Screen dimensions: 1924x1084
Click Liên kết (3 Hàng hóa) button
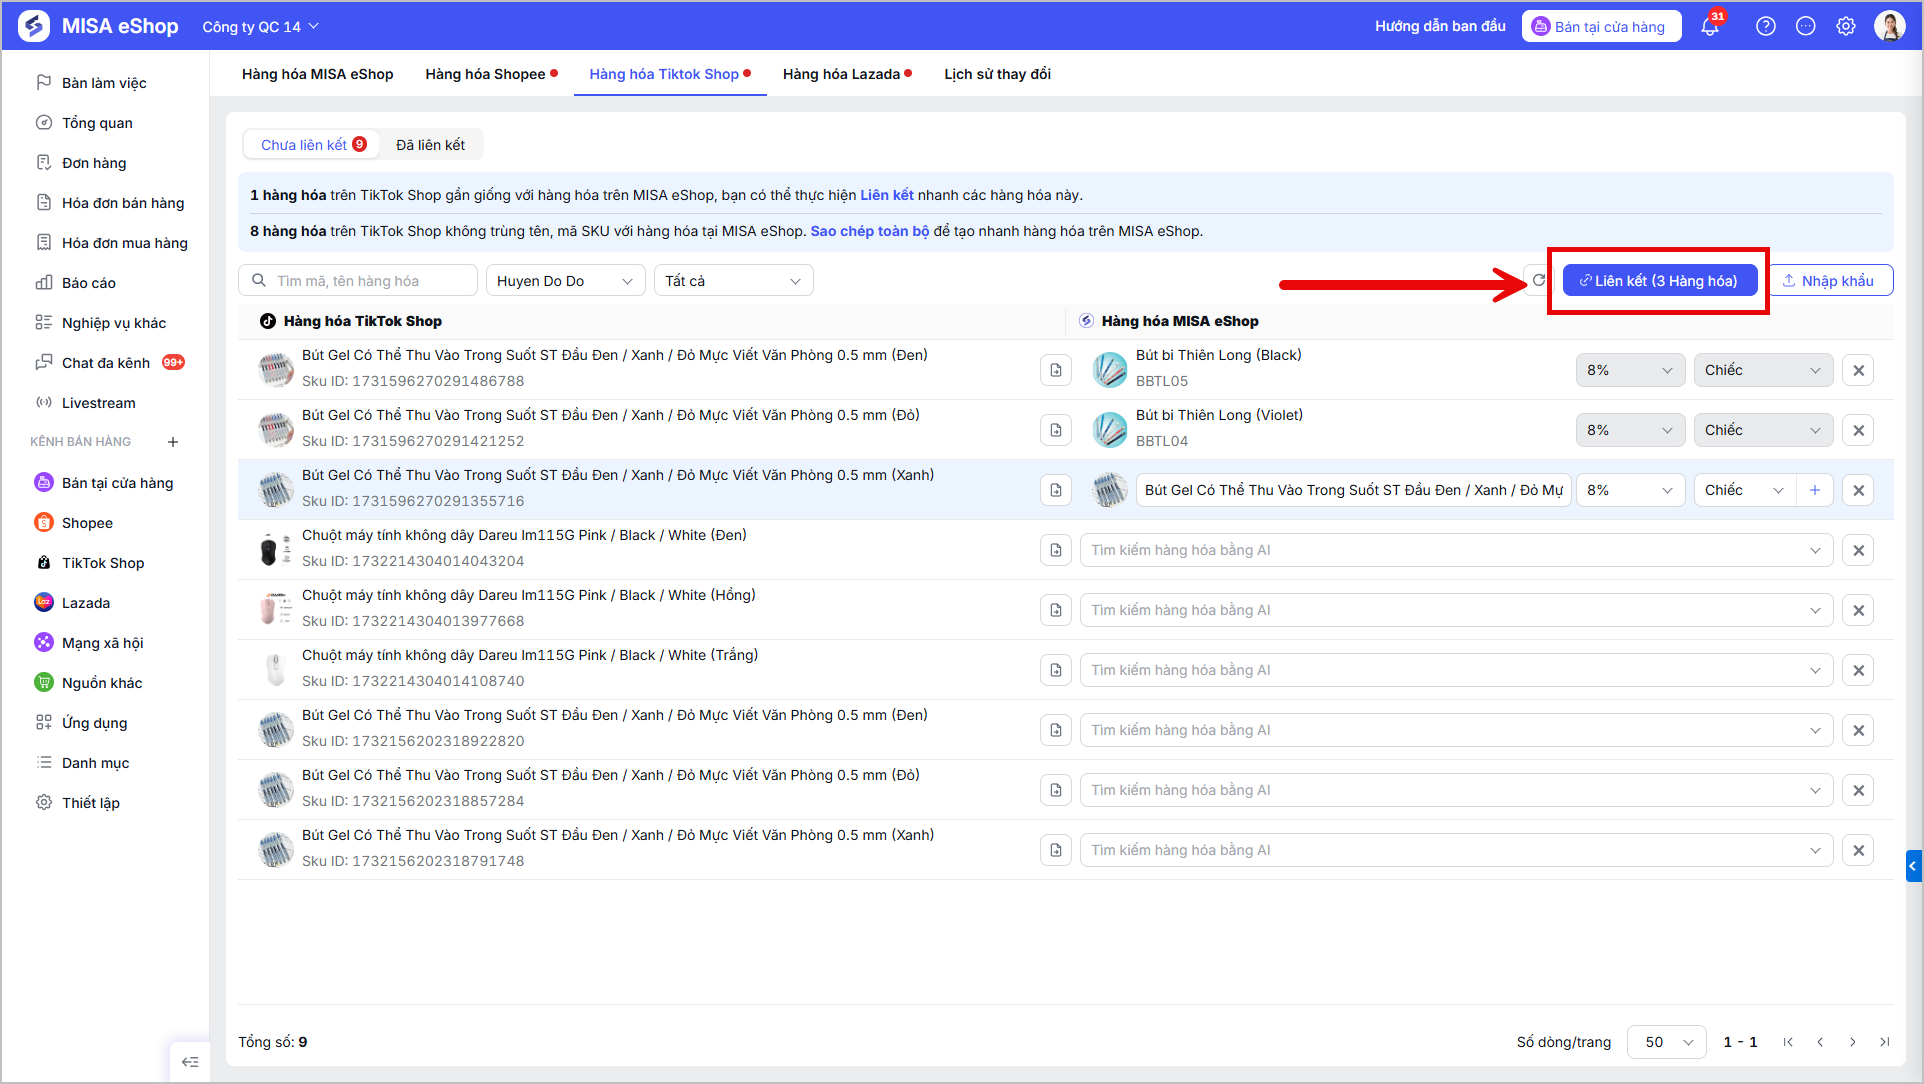(1660, 281)
